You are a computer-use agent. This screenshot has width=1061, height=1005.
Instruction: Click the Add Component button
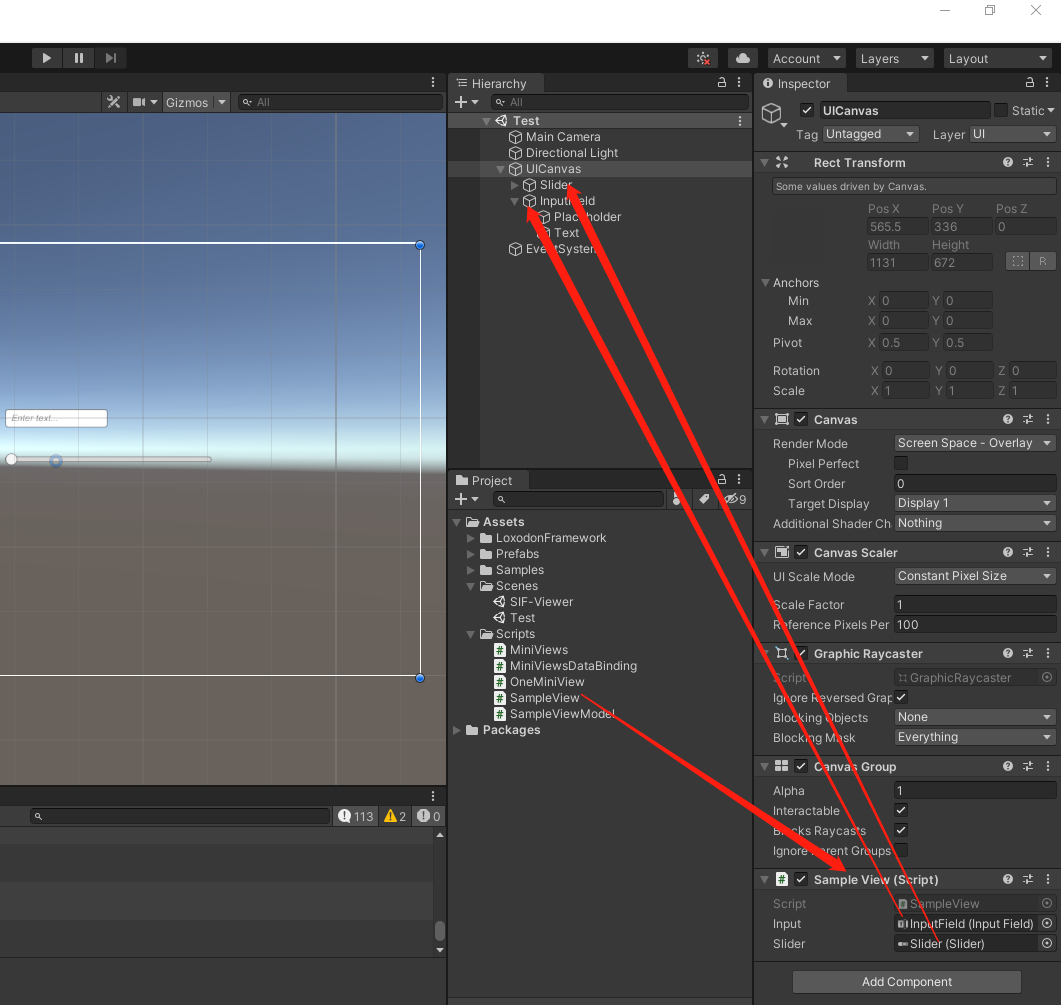click(905, 982)
